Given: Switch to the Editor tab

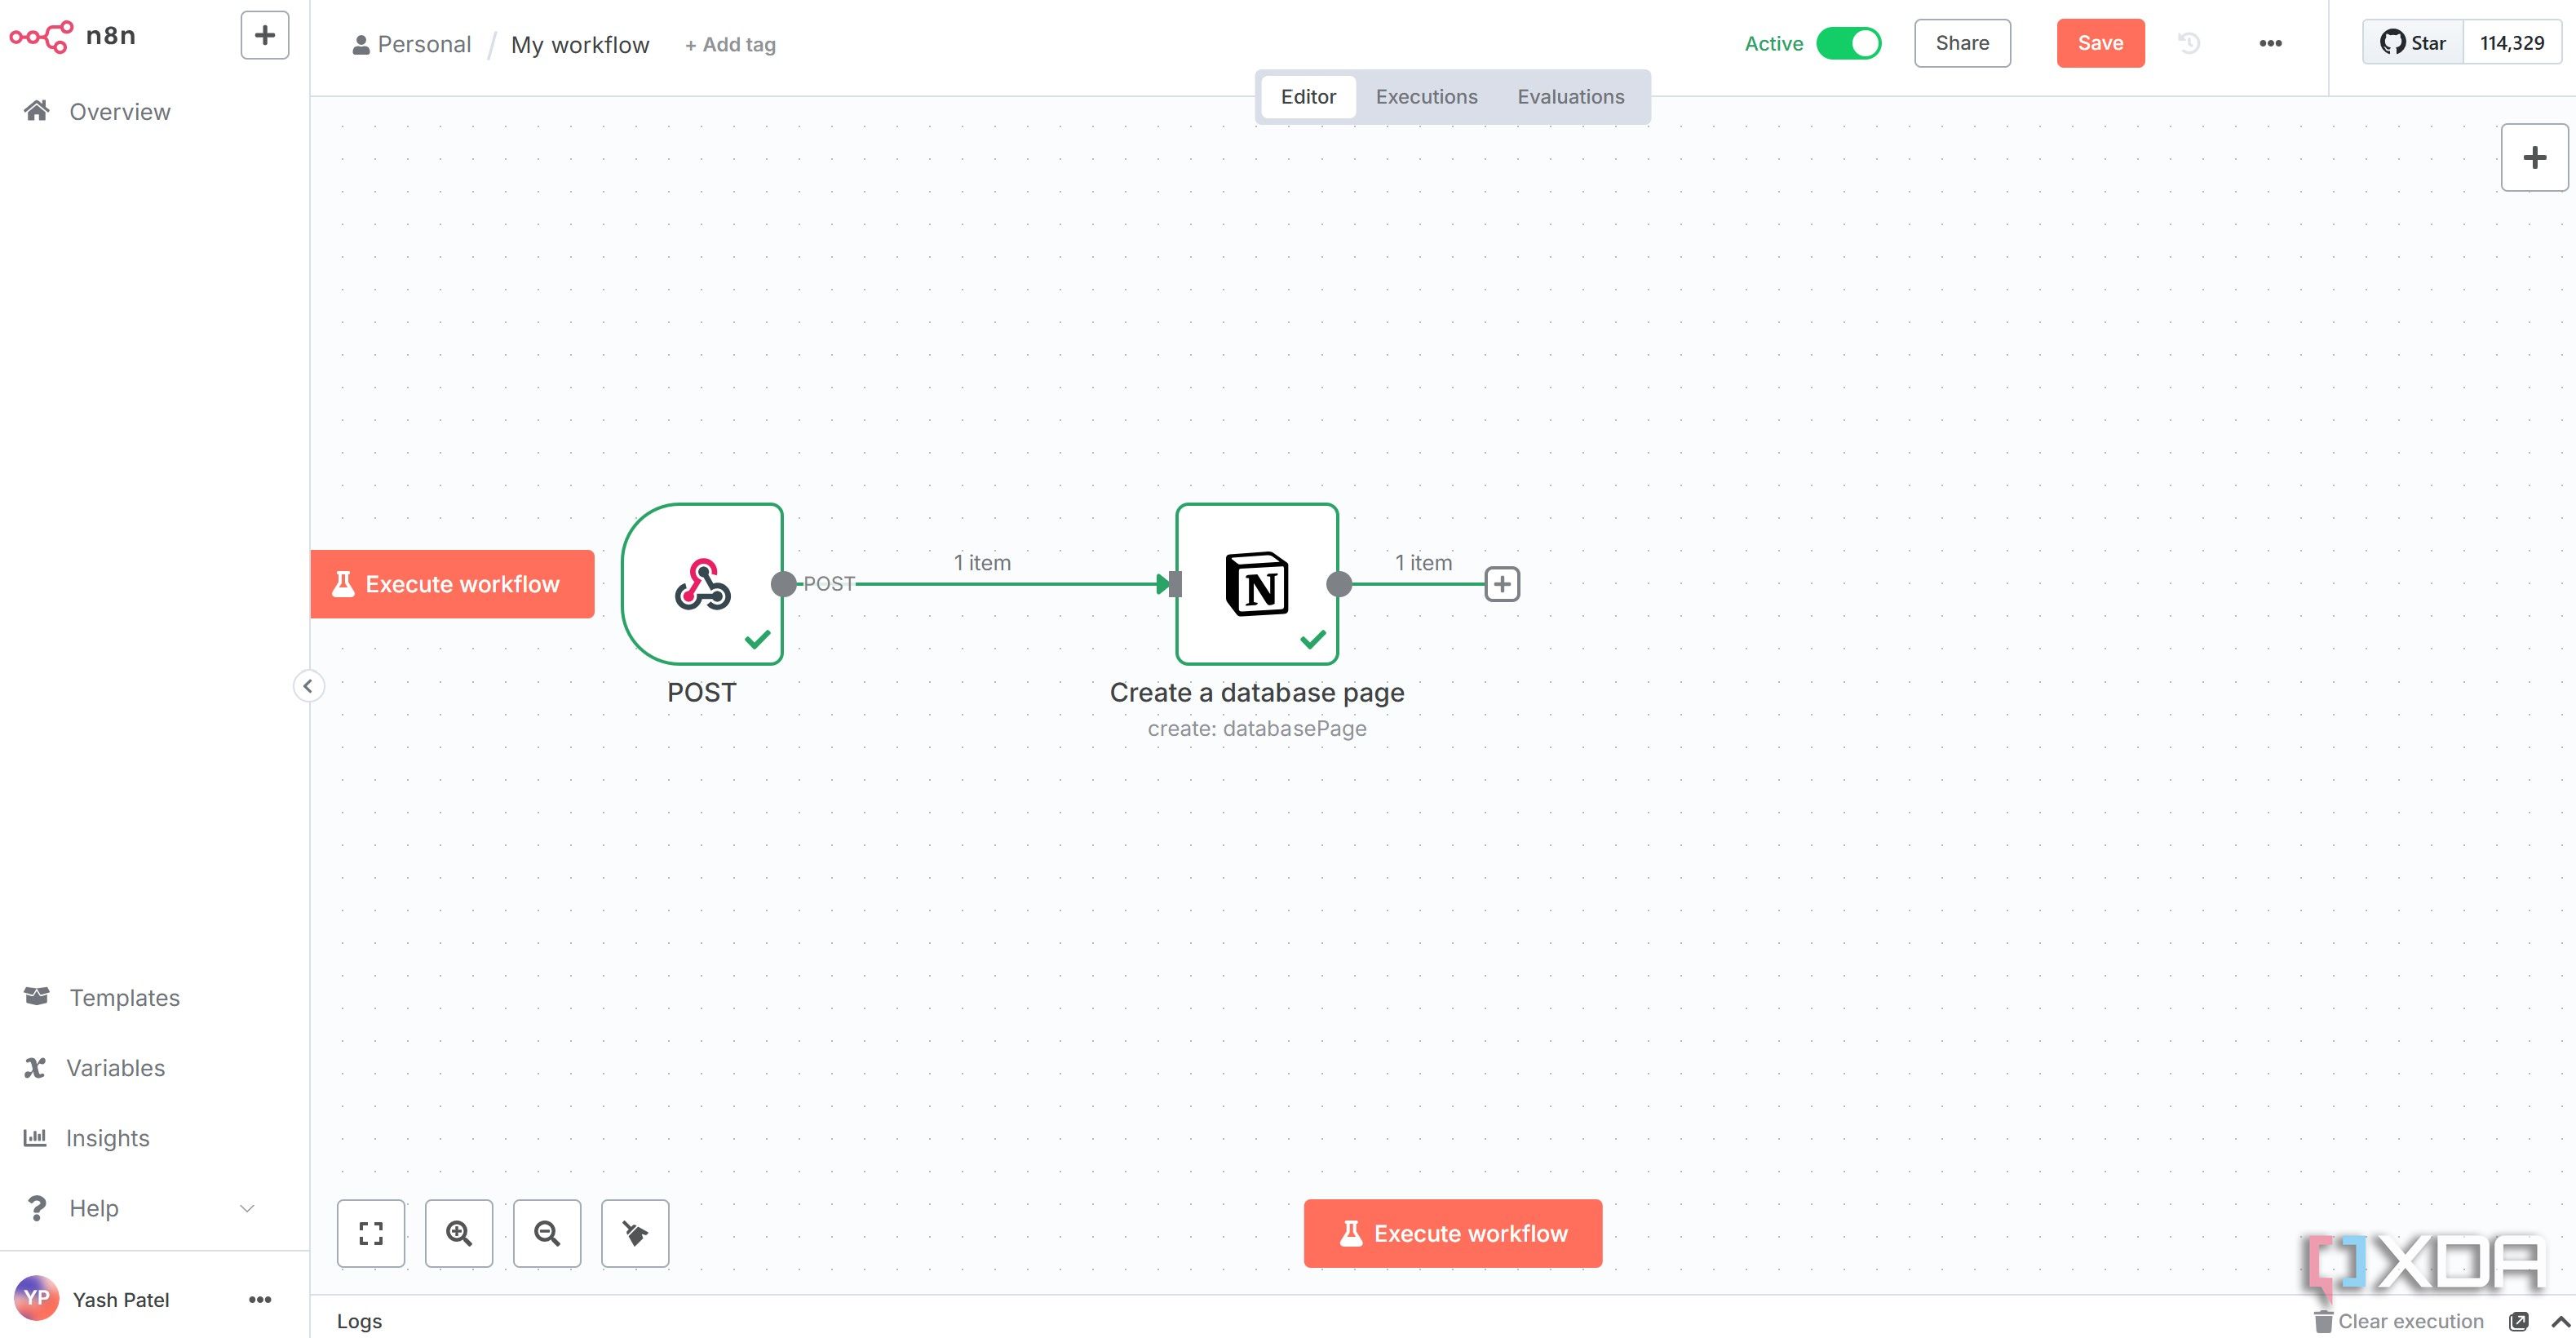Looking at the screenshot, I should coord(1308,97).
